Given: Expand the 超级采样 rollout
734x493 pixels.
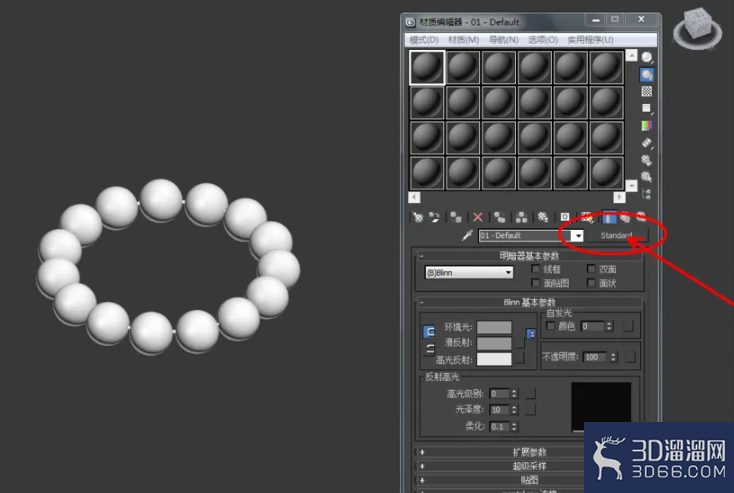Looking at the screenshot, I should (x=529, y=466).
